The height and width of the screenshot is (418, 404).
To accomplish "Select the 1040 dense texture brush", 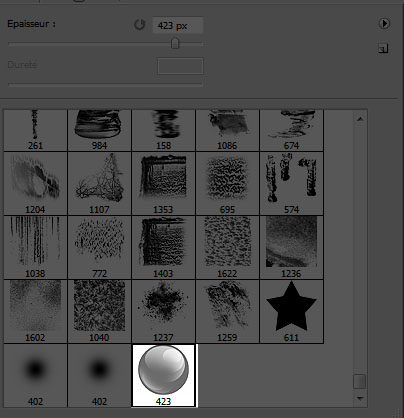I will (x=99, y=311).
